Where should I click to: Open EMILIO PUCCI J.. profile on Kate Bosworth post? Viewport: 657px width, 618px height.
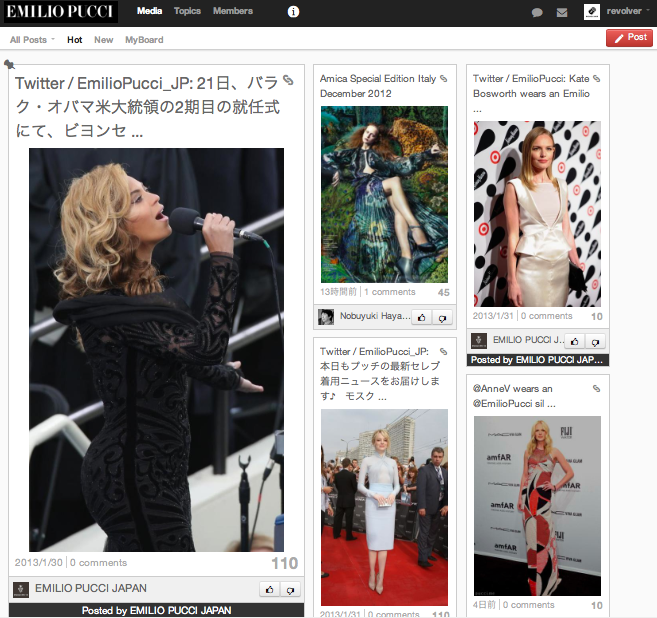point(529,340)
